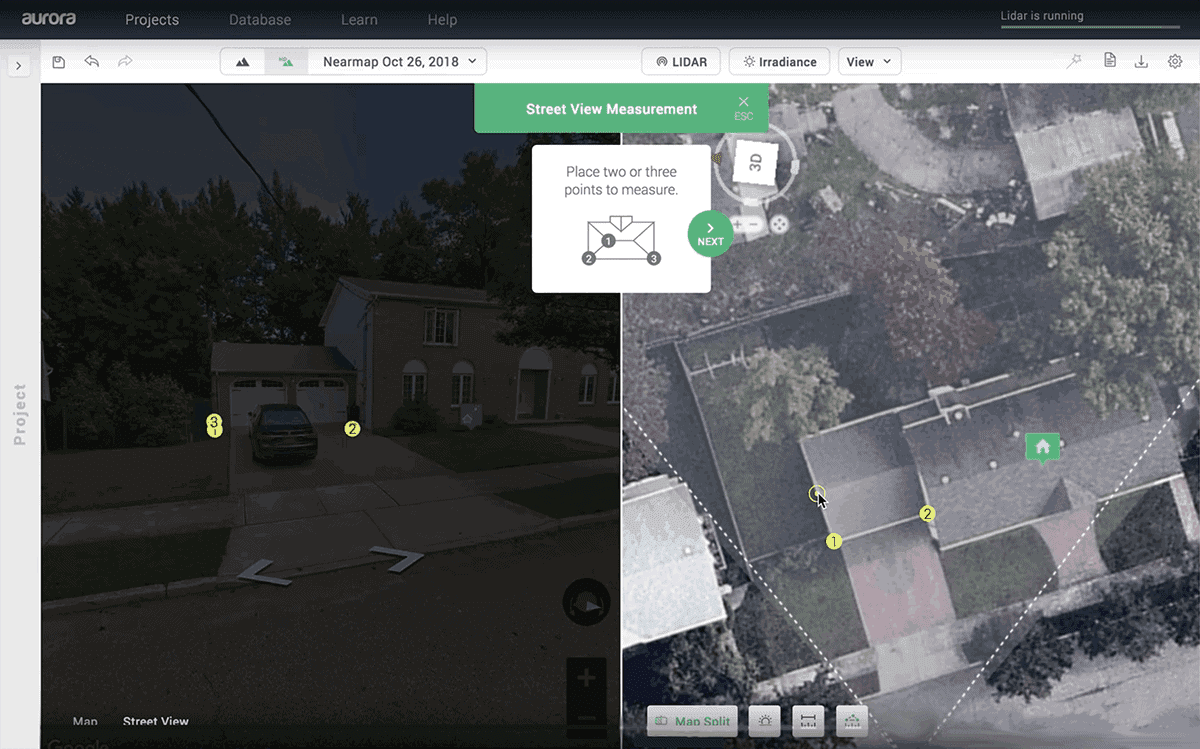Switch to the Street View tab
Viewport: 1200px width, 749px height.
(156, 721)
